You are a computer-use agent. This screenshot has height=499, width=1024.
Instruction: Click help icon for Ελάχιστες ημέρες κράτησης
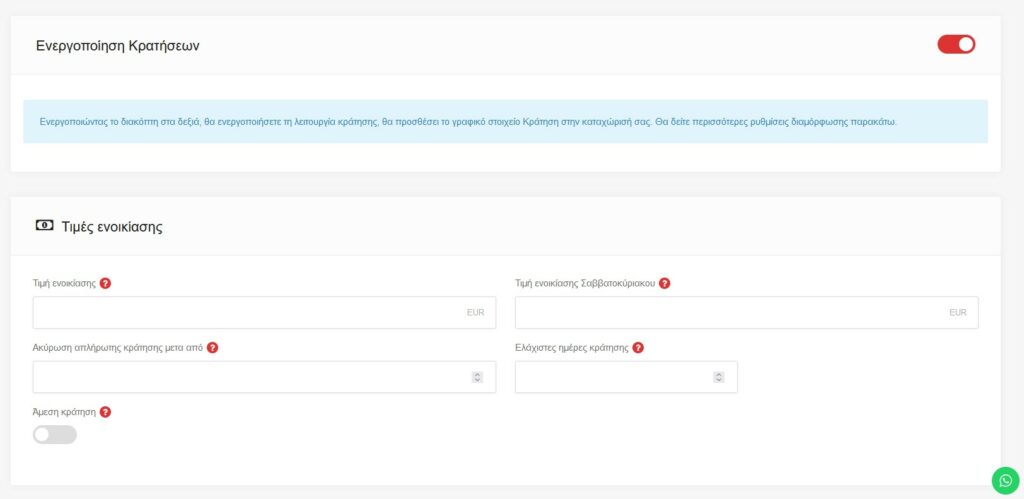pyautogui.click(x=638, y=348)
